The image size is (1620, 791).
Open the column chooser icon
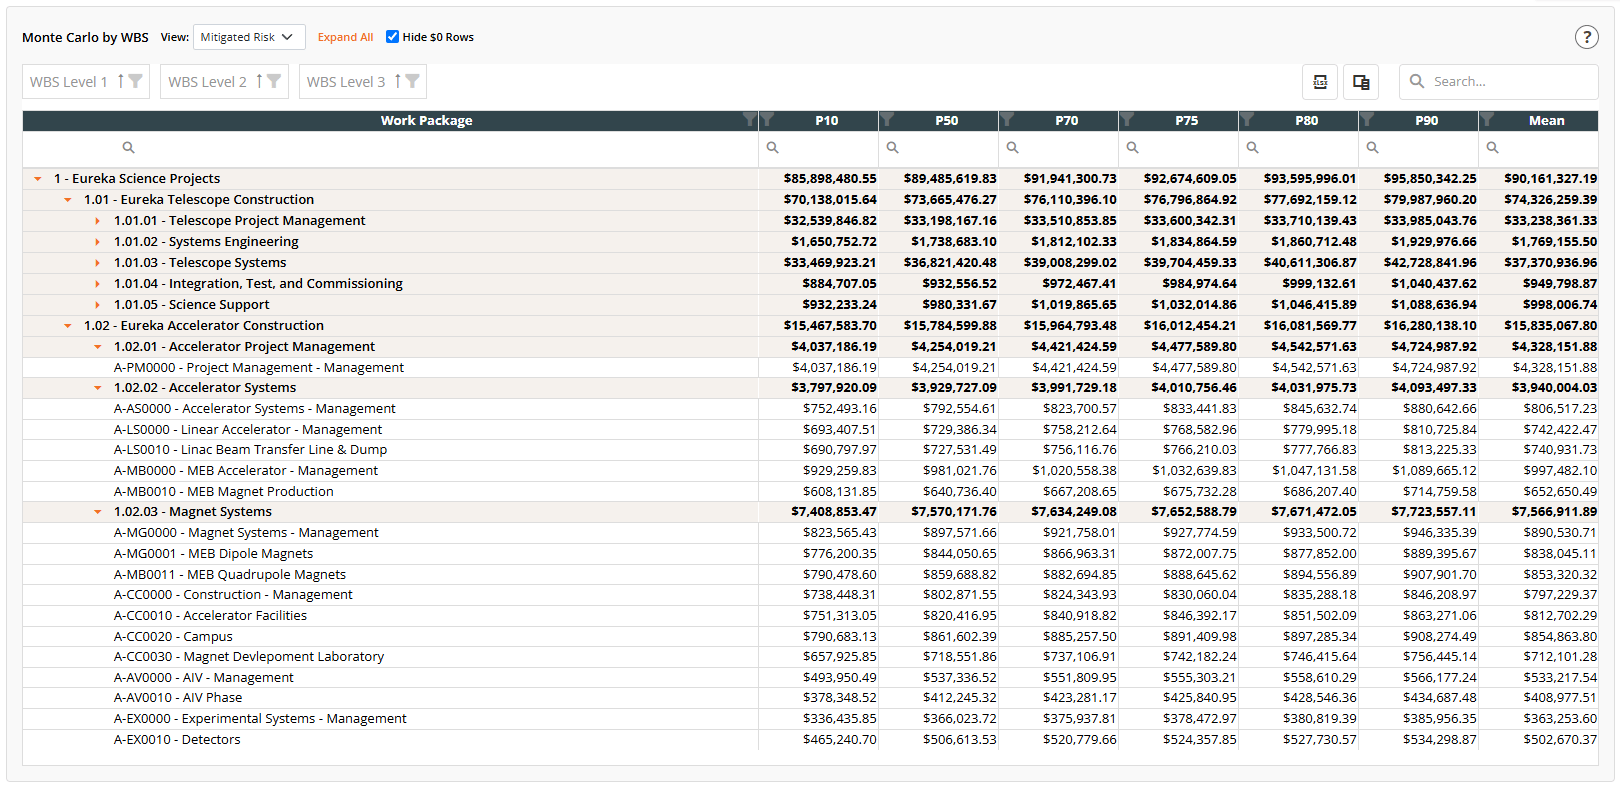point(1361,82)
